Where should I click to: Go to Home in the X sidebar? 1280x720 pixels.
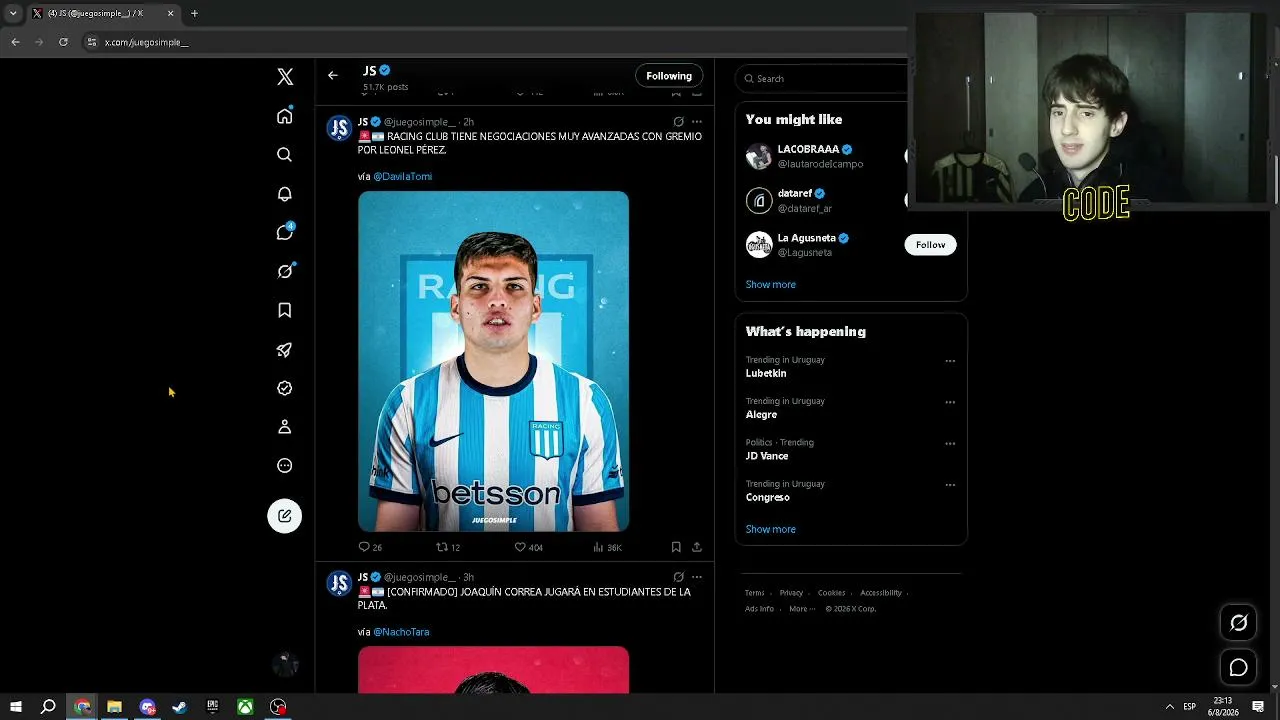tap(285, 116)
